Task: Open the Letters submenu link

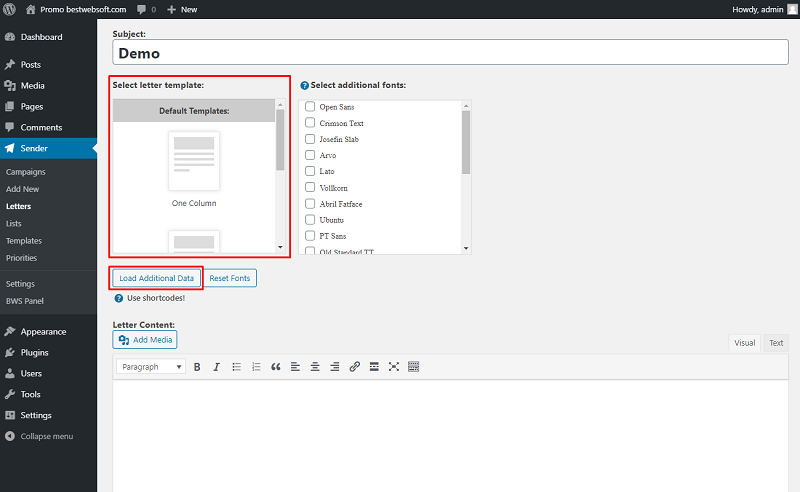Action: (18, 206)
